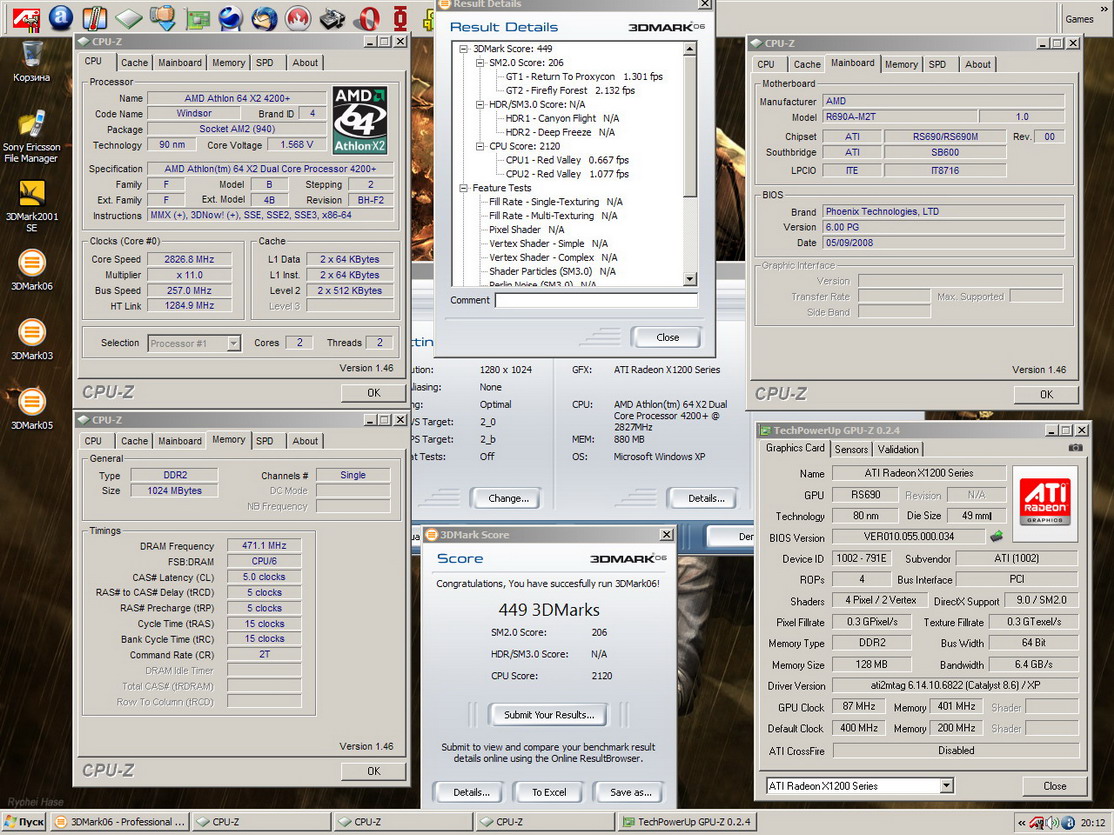Open the Sensors tab in GPU-Z
This screenshot has width=1114, height=835.
pyautogui.click(x=851, y=449)
